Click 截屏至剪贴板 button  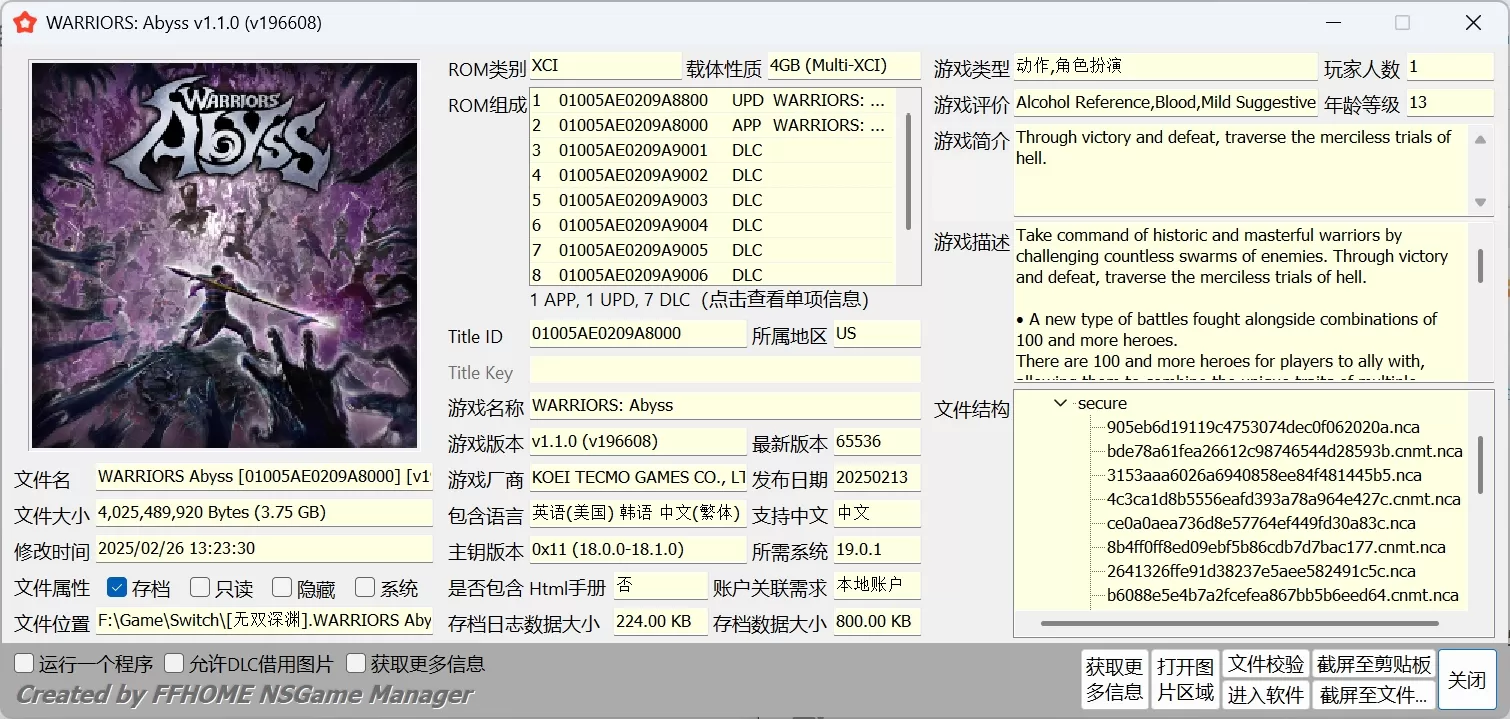1374,665
